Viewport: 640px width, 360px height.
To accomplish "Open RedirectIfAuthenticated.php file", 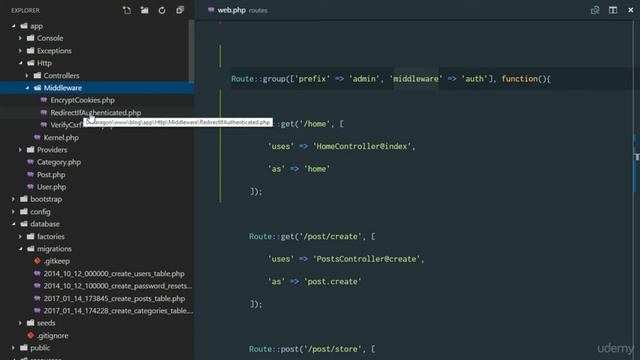I will click(96, 113).
